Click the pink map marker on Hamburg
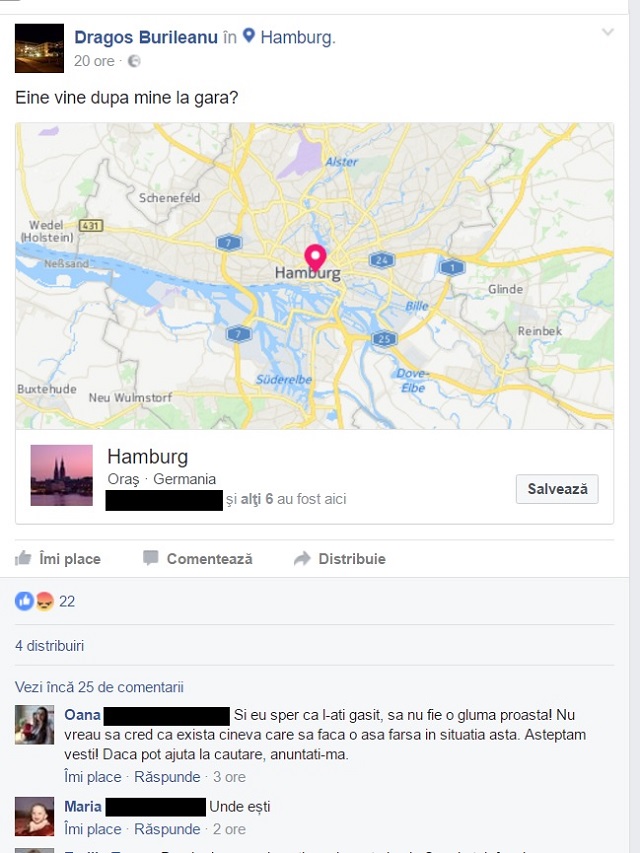This screenshot has height=853, width=640. (x=315, y=258)
